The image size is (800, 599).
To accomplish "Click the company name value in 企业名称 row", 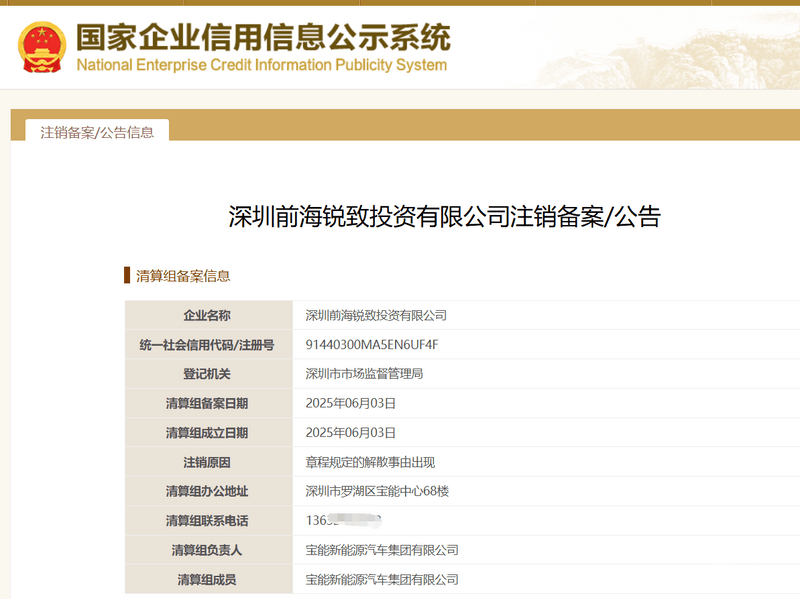I will click(x=376, y=315).
